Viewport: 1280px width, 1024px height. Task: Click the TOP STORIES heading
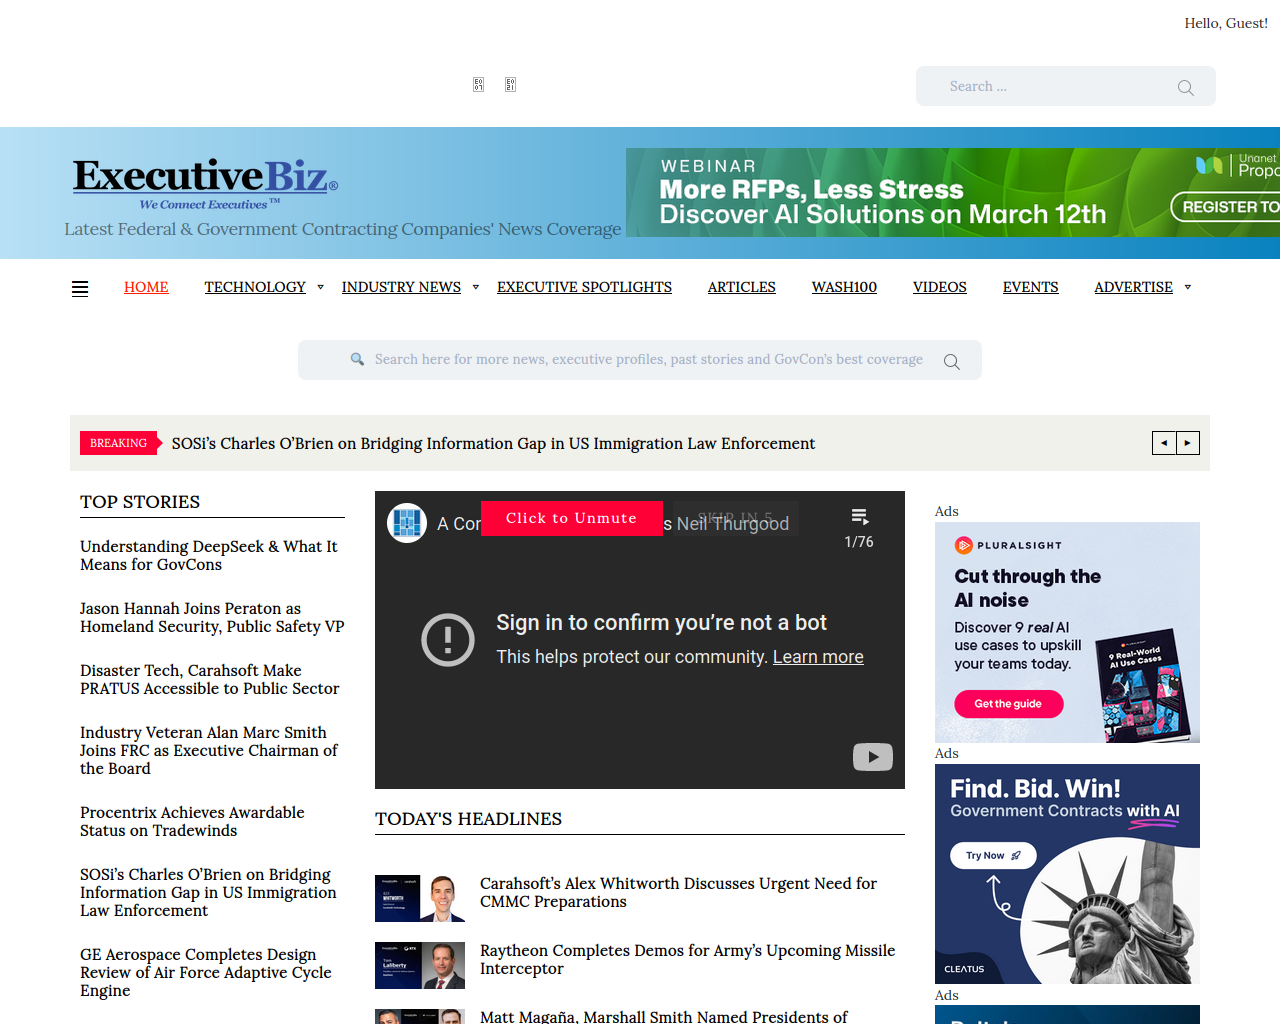(140, 502)
